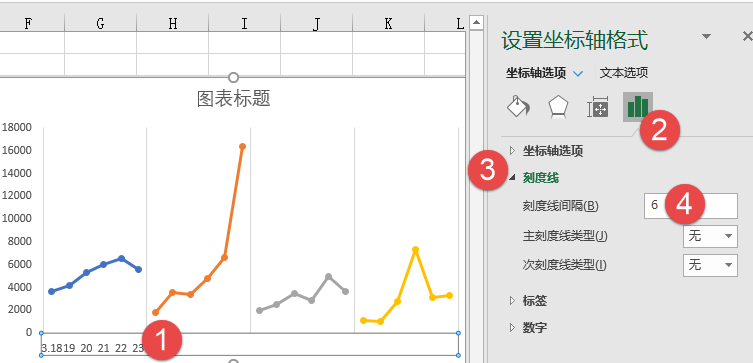
Task: Open the Size & Properties tab icon
Action: pyautogui.click(x=598, y=107)
